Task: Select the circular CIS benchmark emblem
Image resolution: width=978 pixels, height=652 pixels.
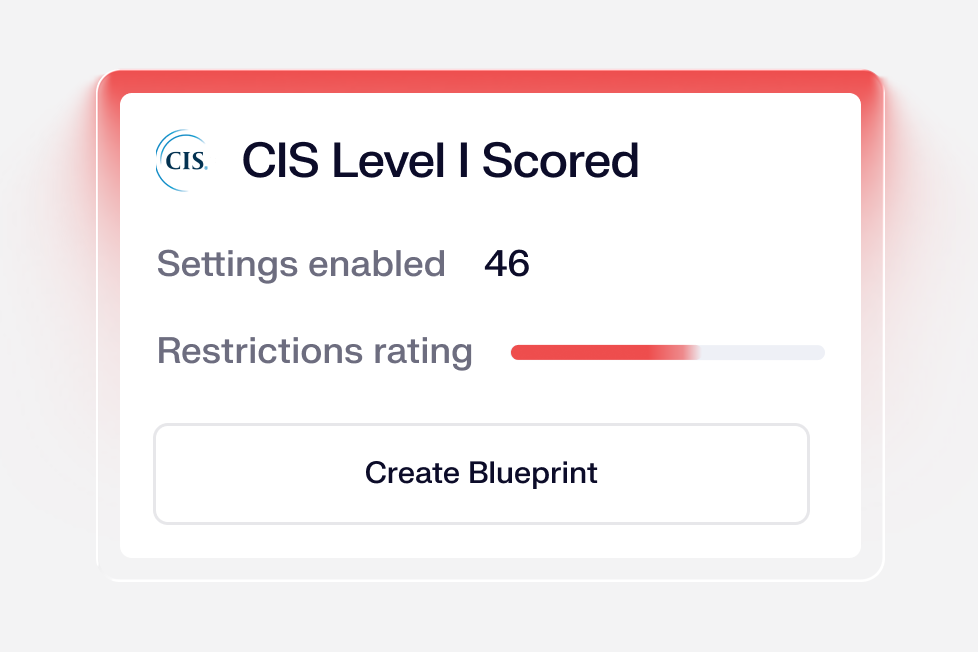Action: click(183, 160)
